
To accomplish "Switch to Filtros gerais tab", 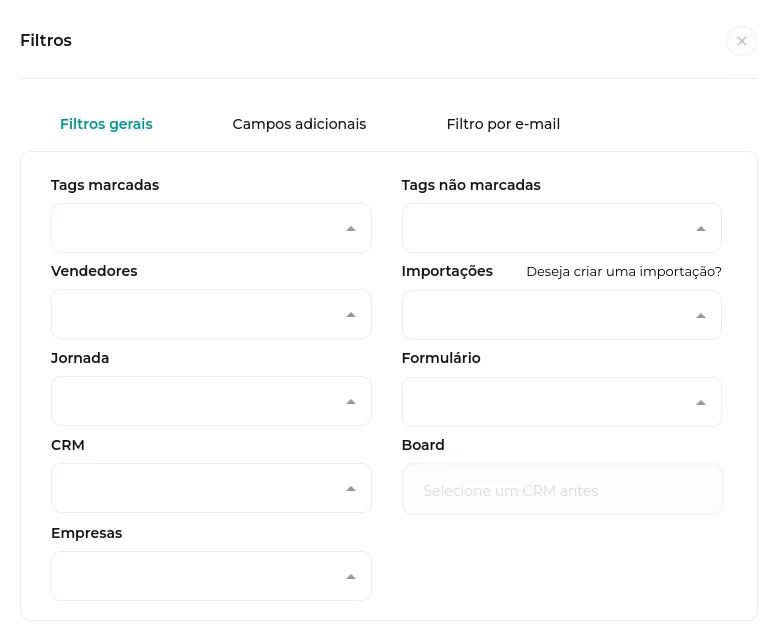I will [x=106, y=124].
